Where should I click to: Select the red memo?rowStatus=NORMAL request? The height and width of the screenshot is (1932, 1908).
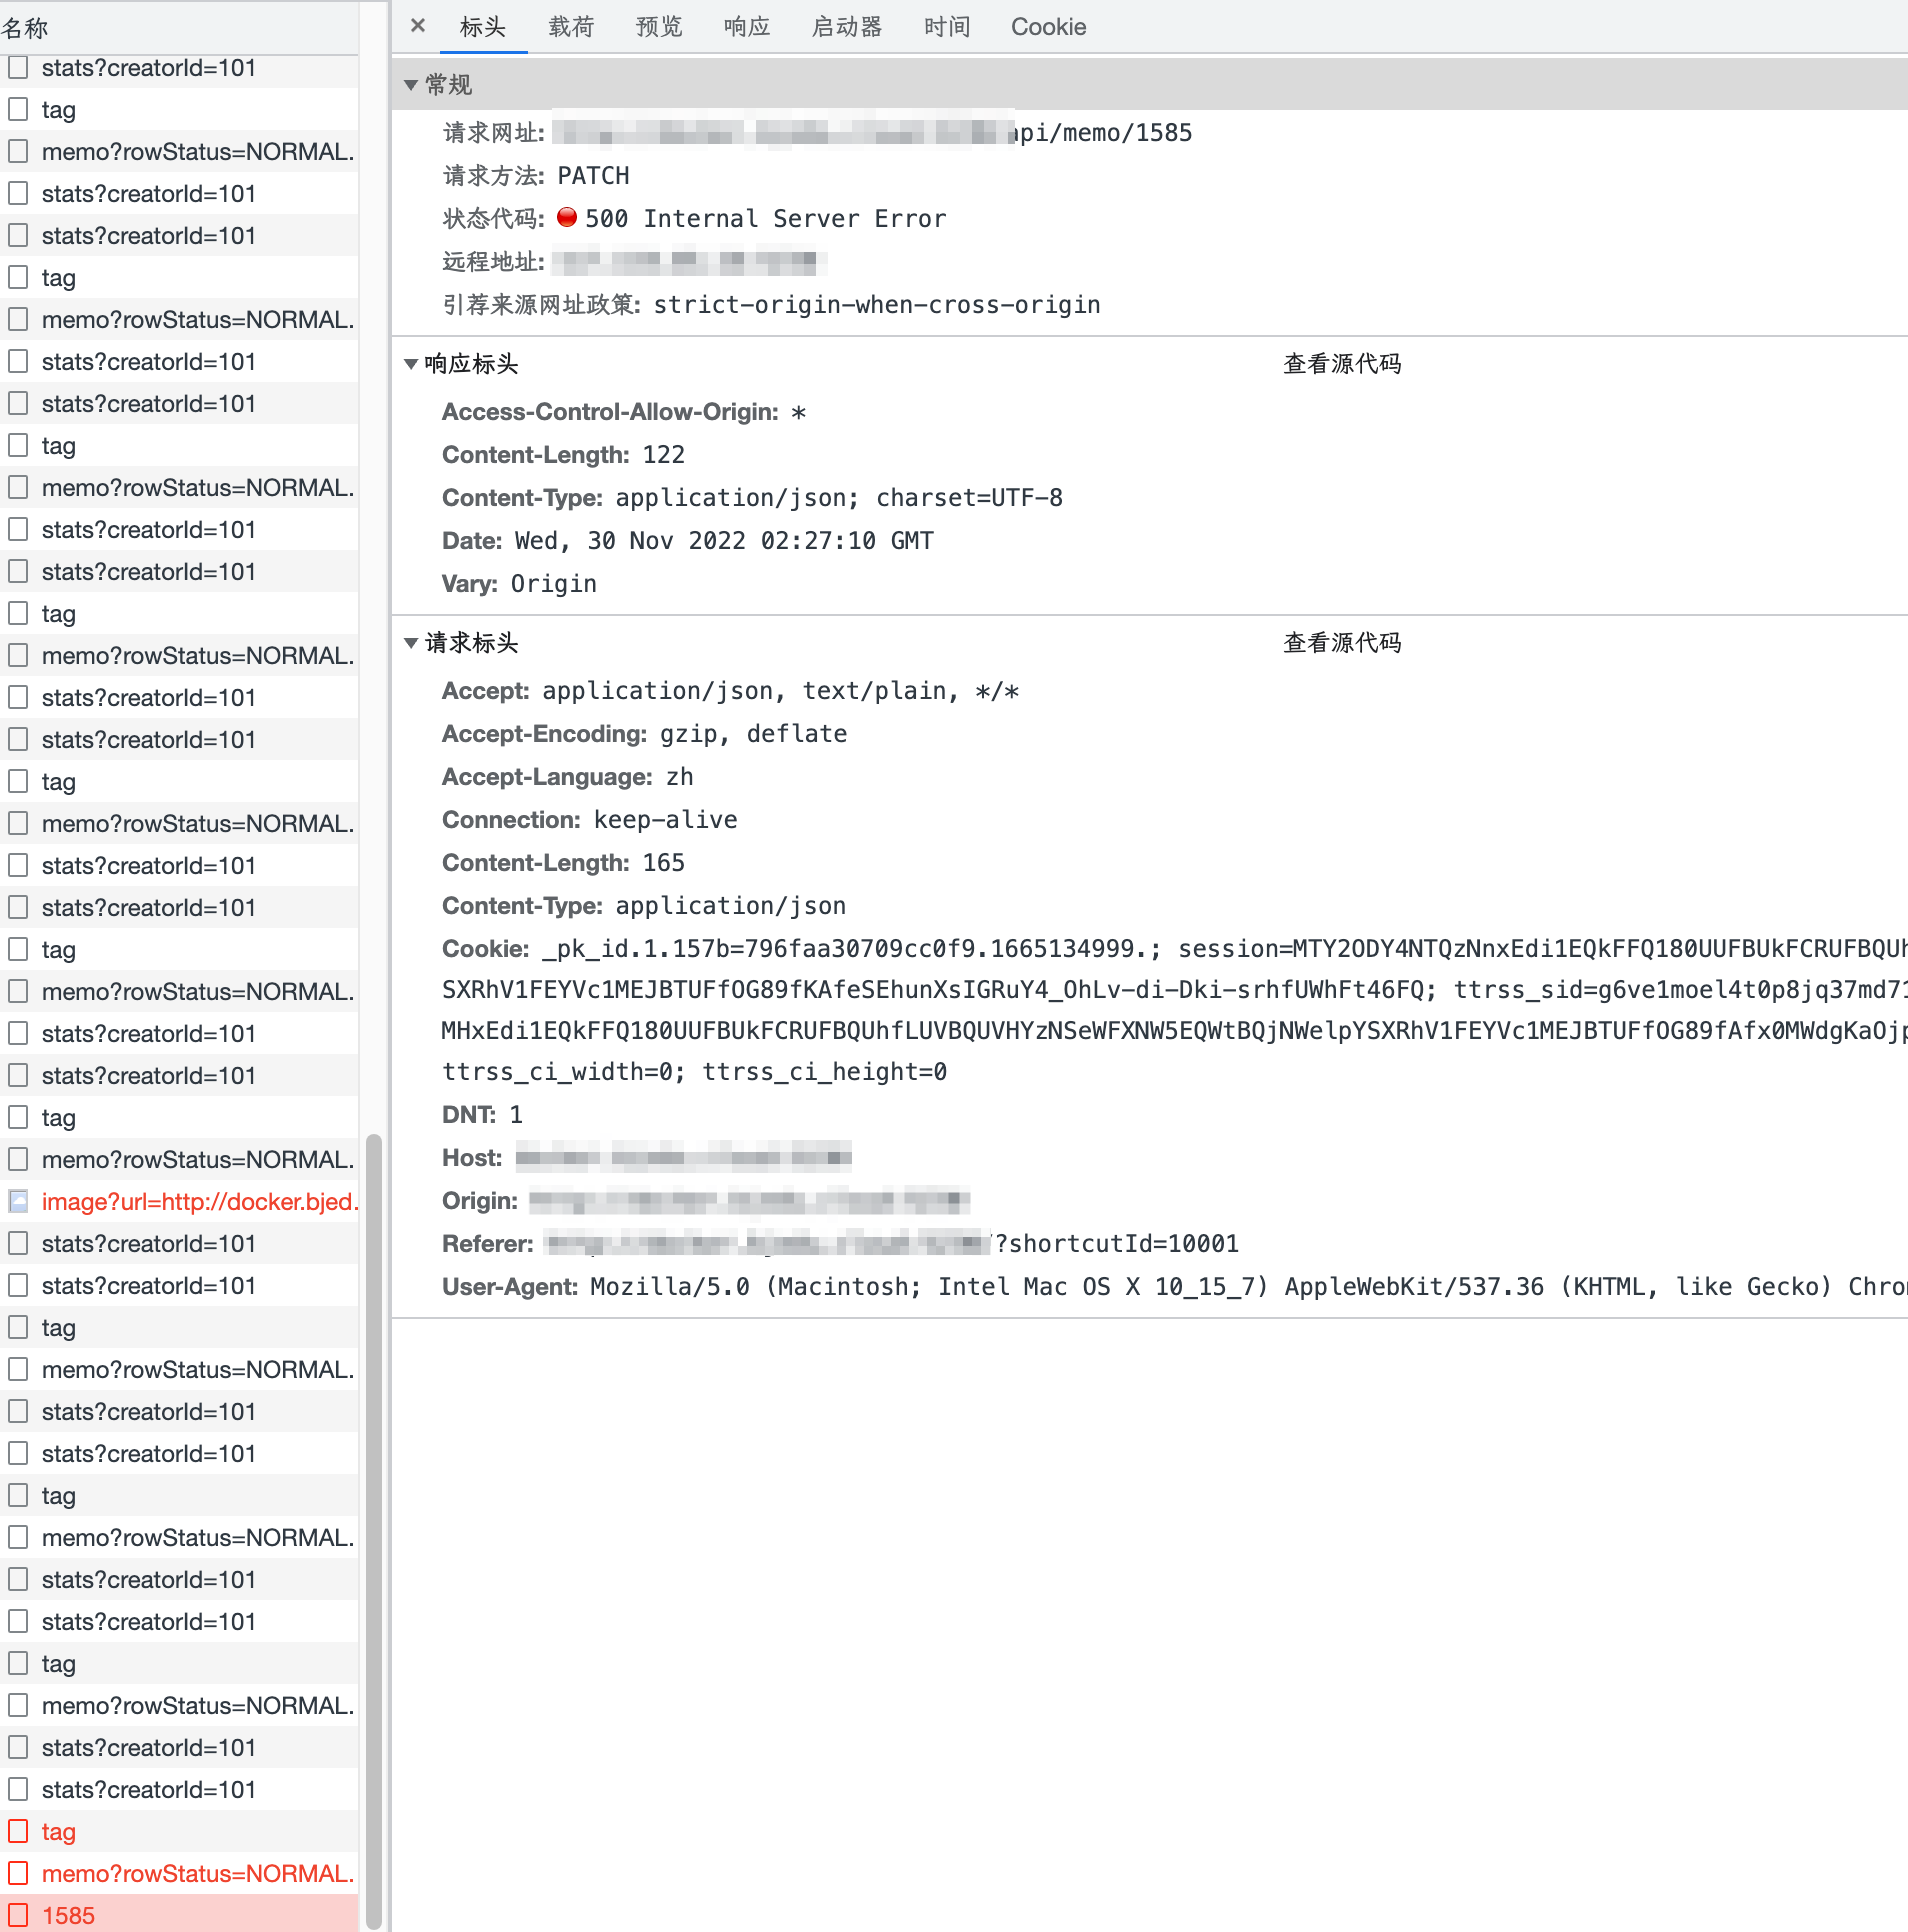[179, 1873]
